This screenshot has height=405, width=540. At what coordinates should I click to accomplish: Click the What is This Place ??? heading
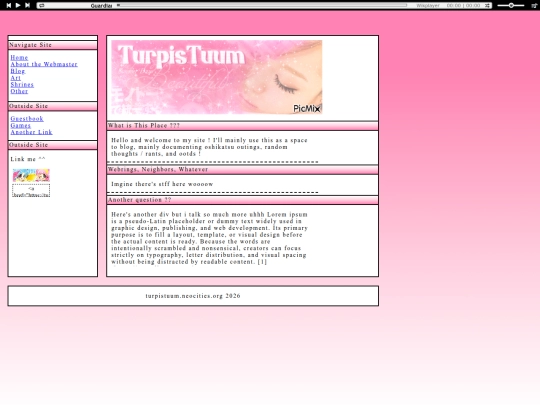tap(242, 126)
